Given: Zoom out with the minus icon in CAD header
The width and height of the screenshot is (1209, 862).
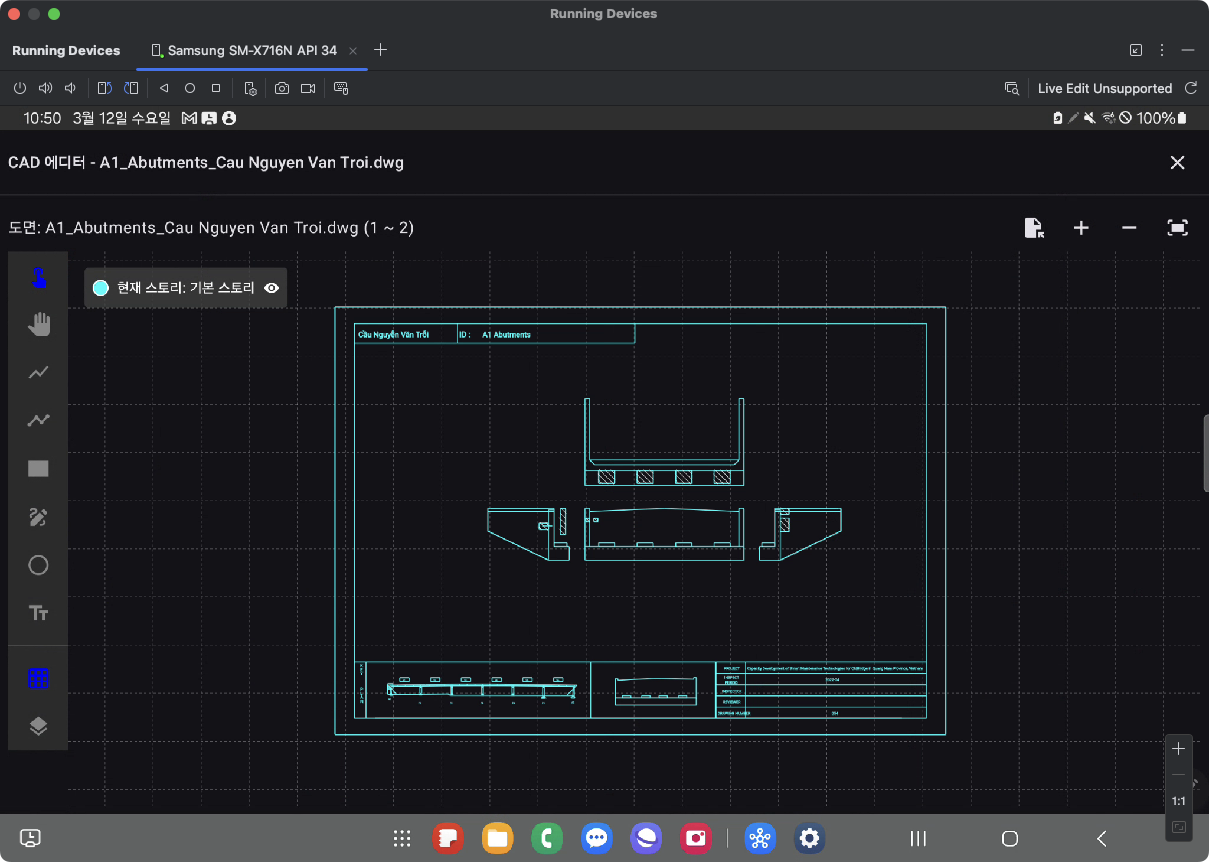Looking at the screenshot, I should (1129, 228).
